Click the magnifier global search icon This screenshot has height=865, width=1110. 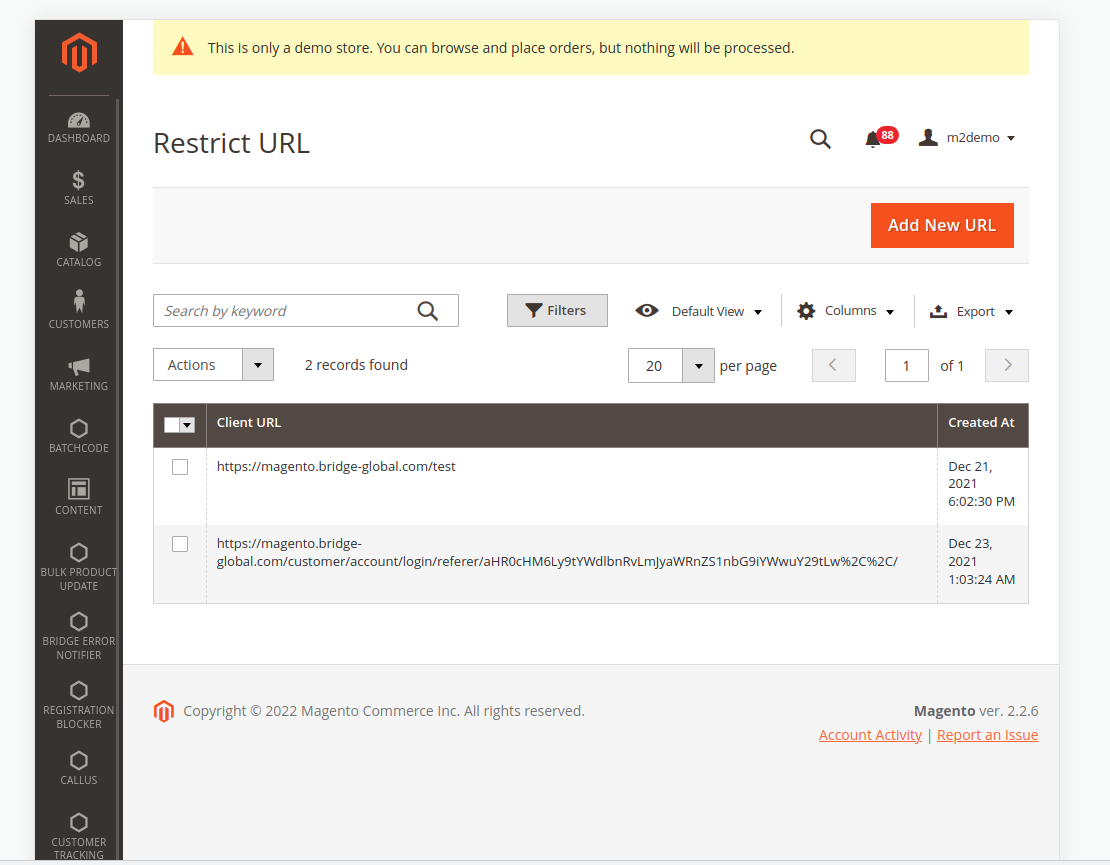pyautogui.click(x=820, y=139)
